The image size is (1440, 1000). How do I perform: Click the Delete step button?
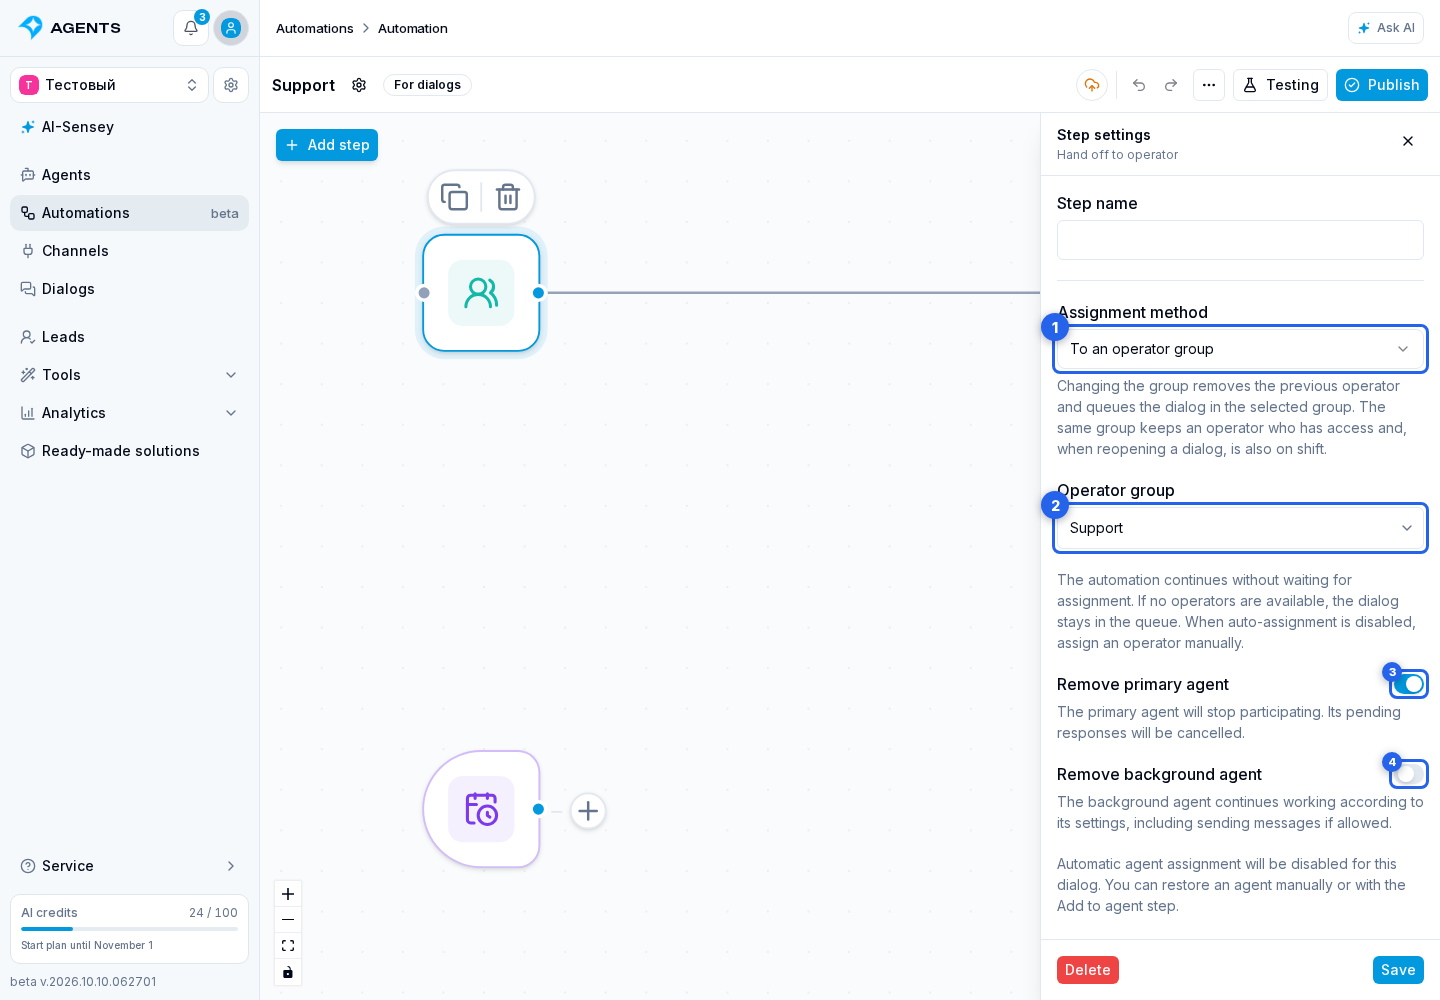[1088, 970]
